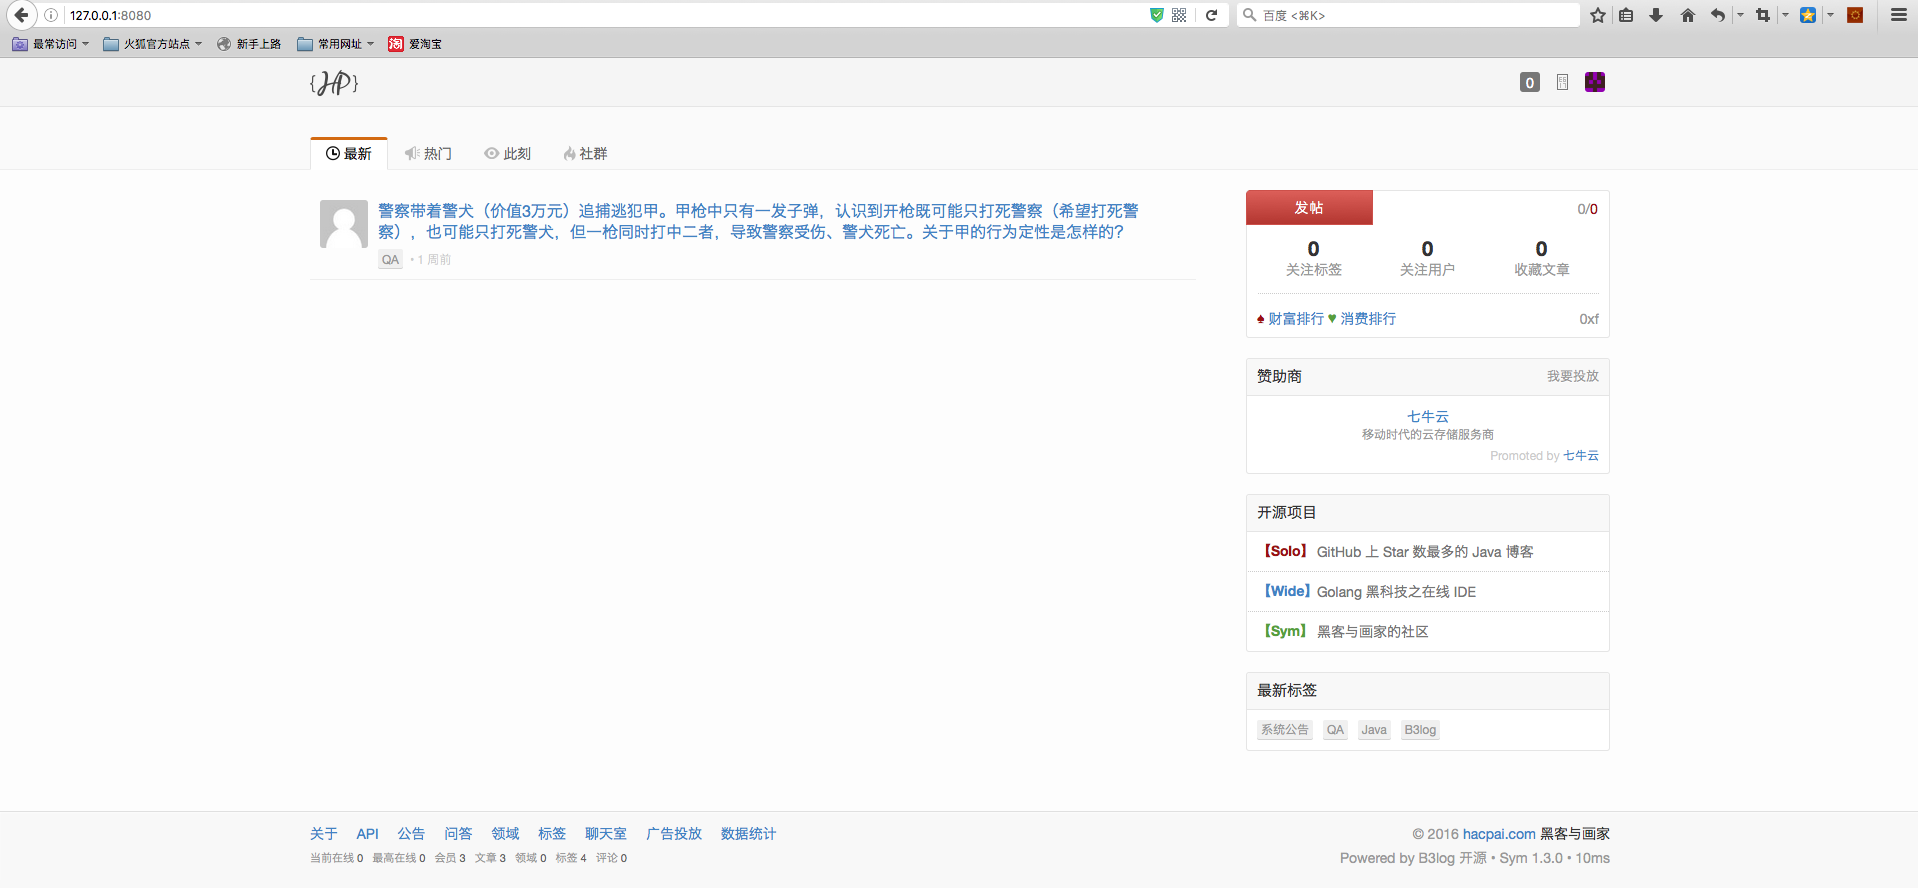1918x888 pixels.
Task: Go to the browser home icon
Action: [x=1688, y=15]
